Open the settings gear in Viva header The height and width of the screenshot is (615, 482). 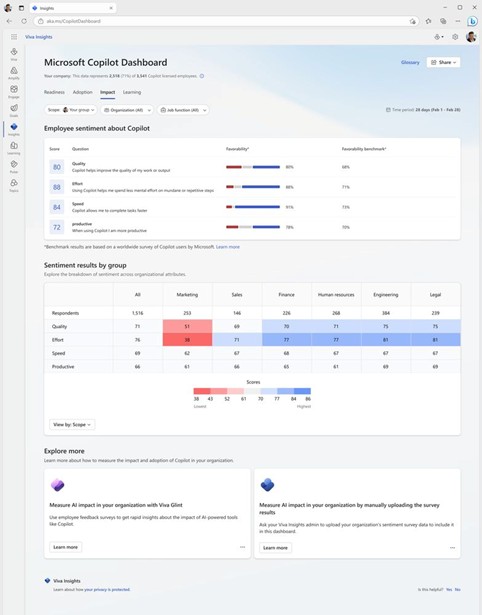[x=455, y=37]
